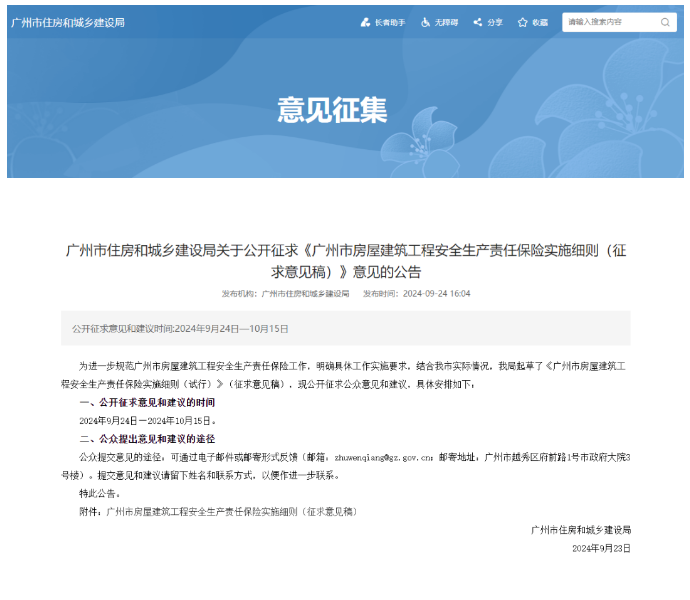Click the share icon in header
This screenshot has width=690, height=600.
click(477, 22)
